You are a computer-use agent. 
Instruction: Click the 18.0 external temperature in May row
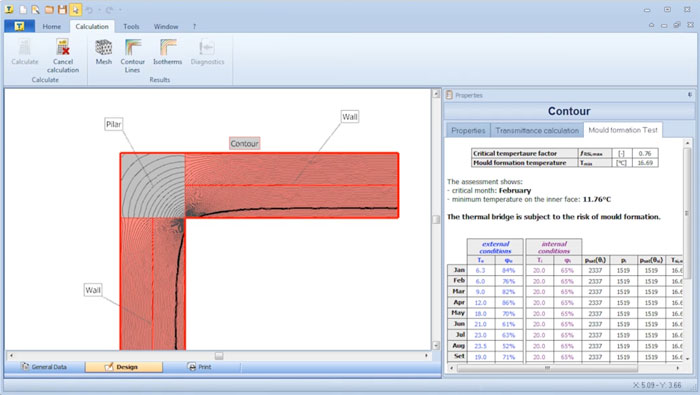pos(480,313)
